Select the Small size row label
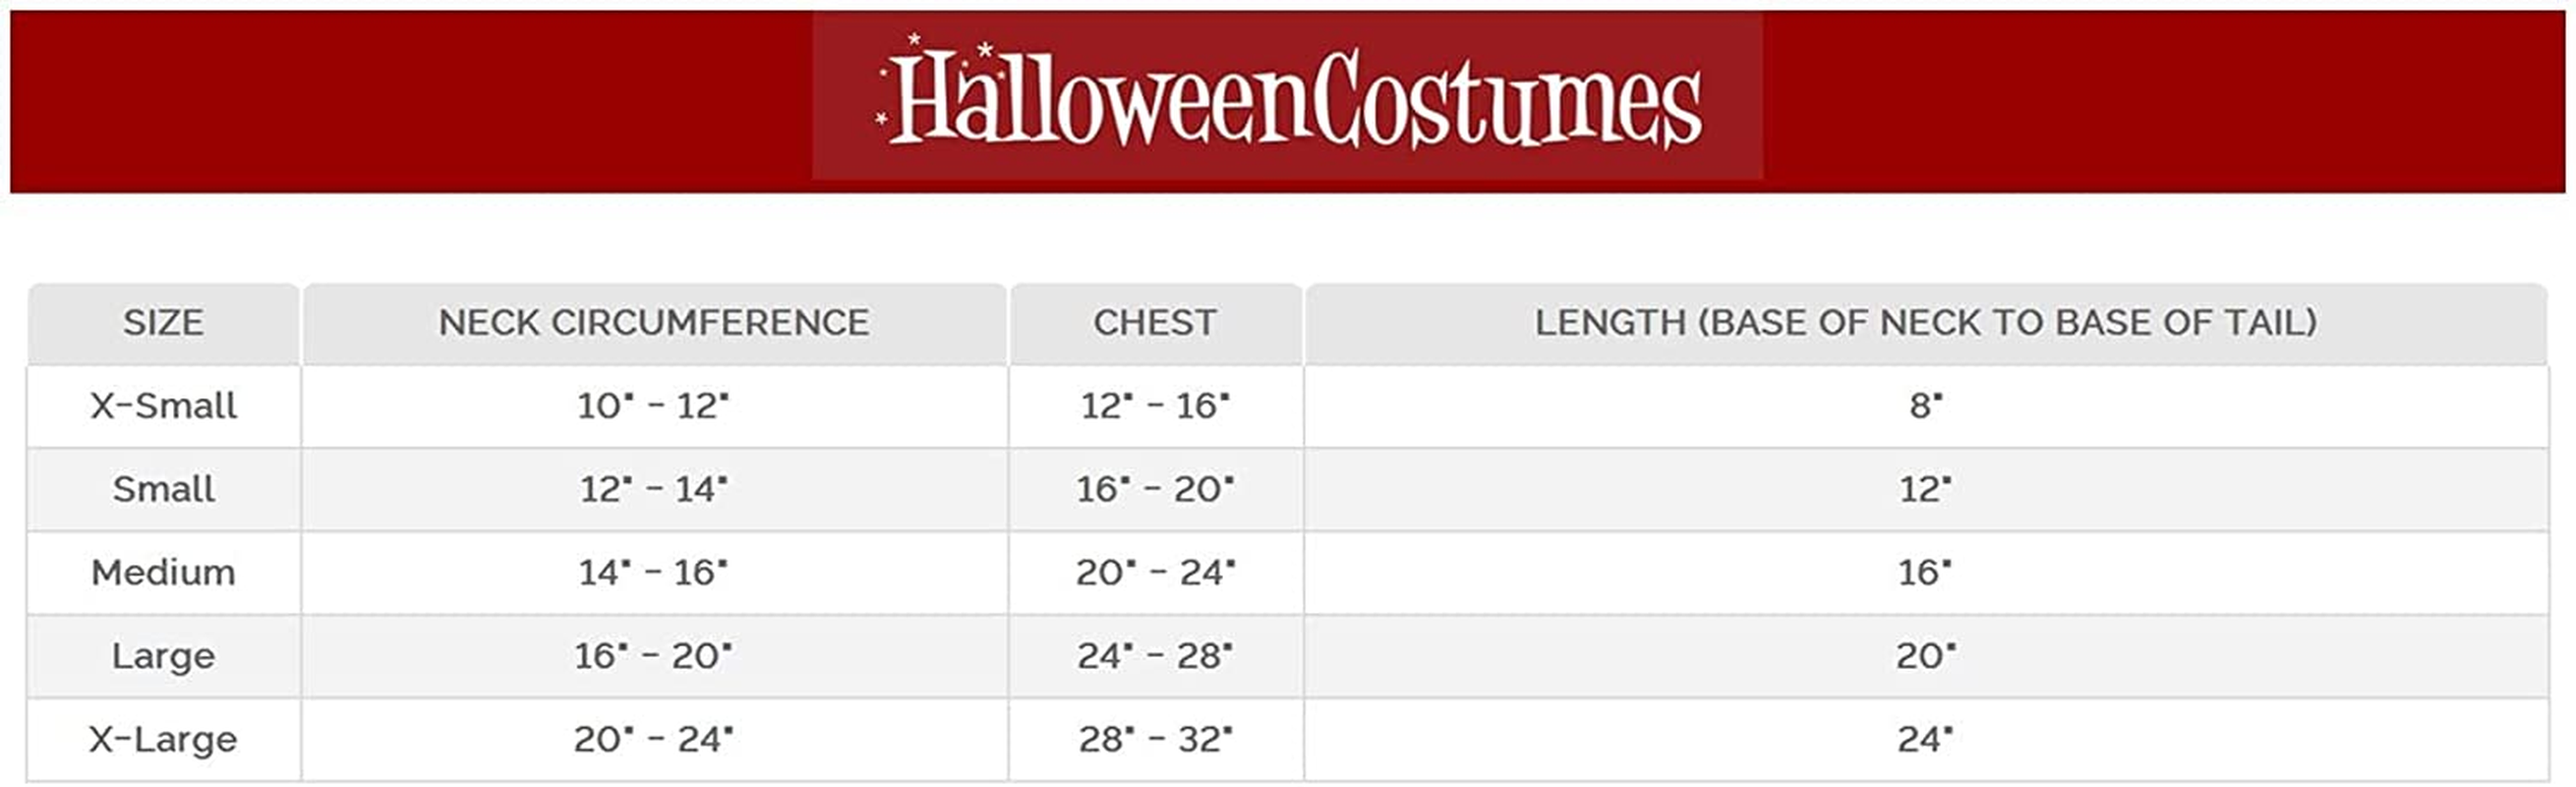Screen dimensions: 2576x787 pyautogui.click(x=163, y=489)
